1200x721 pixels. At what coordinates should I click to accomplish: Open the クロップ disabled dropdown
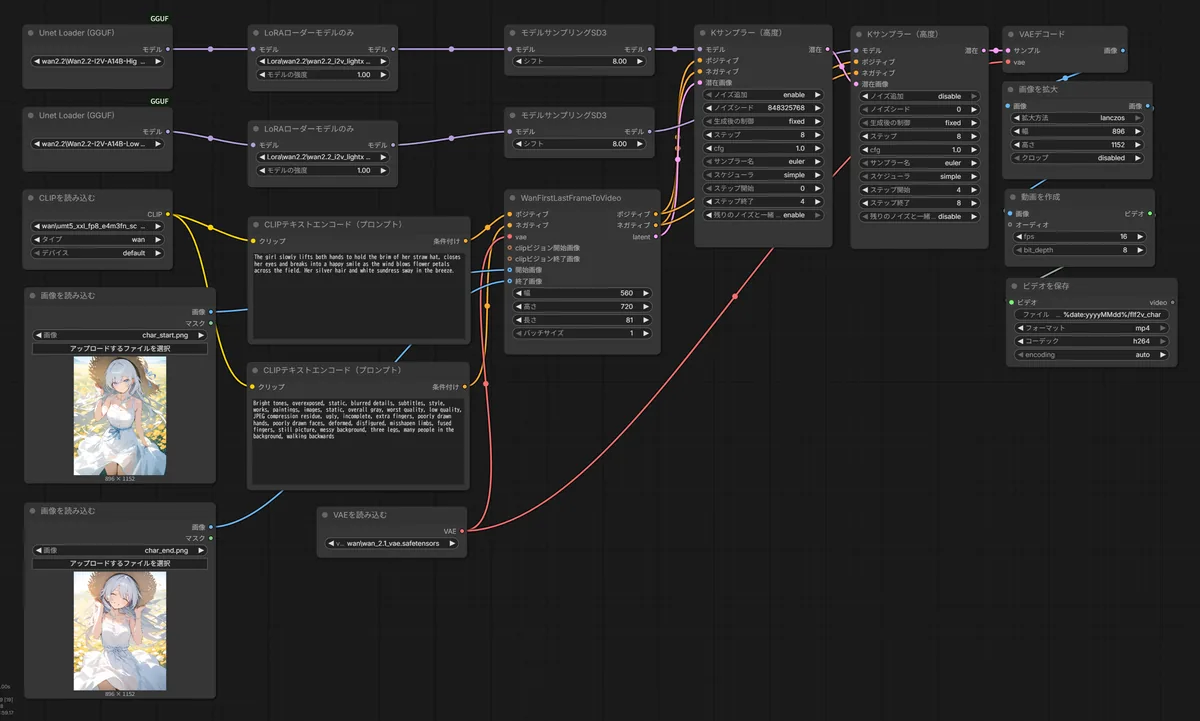1077,157
